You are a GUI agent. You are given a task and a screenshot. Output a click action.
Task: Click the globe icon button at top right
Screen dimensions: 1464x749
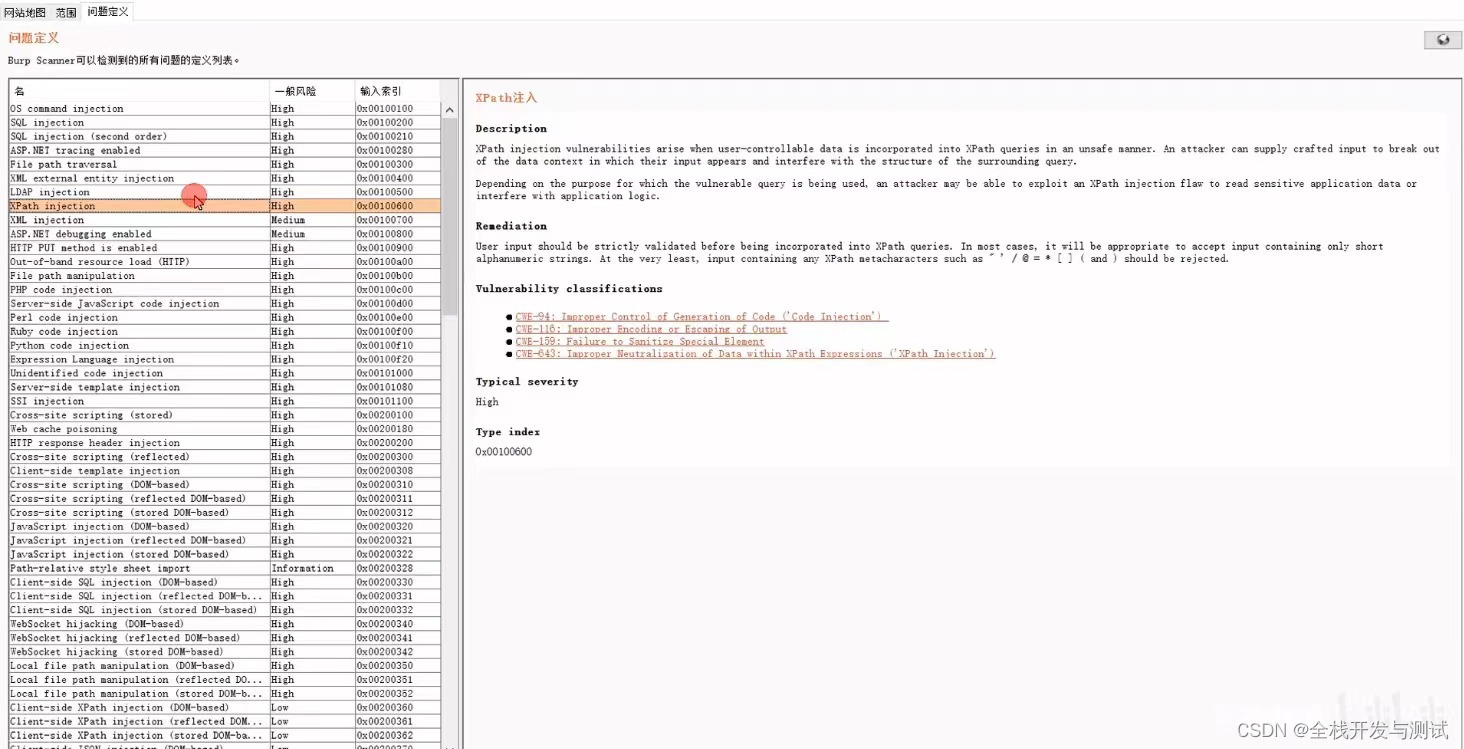[x=1442, y=40]
